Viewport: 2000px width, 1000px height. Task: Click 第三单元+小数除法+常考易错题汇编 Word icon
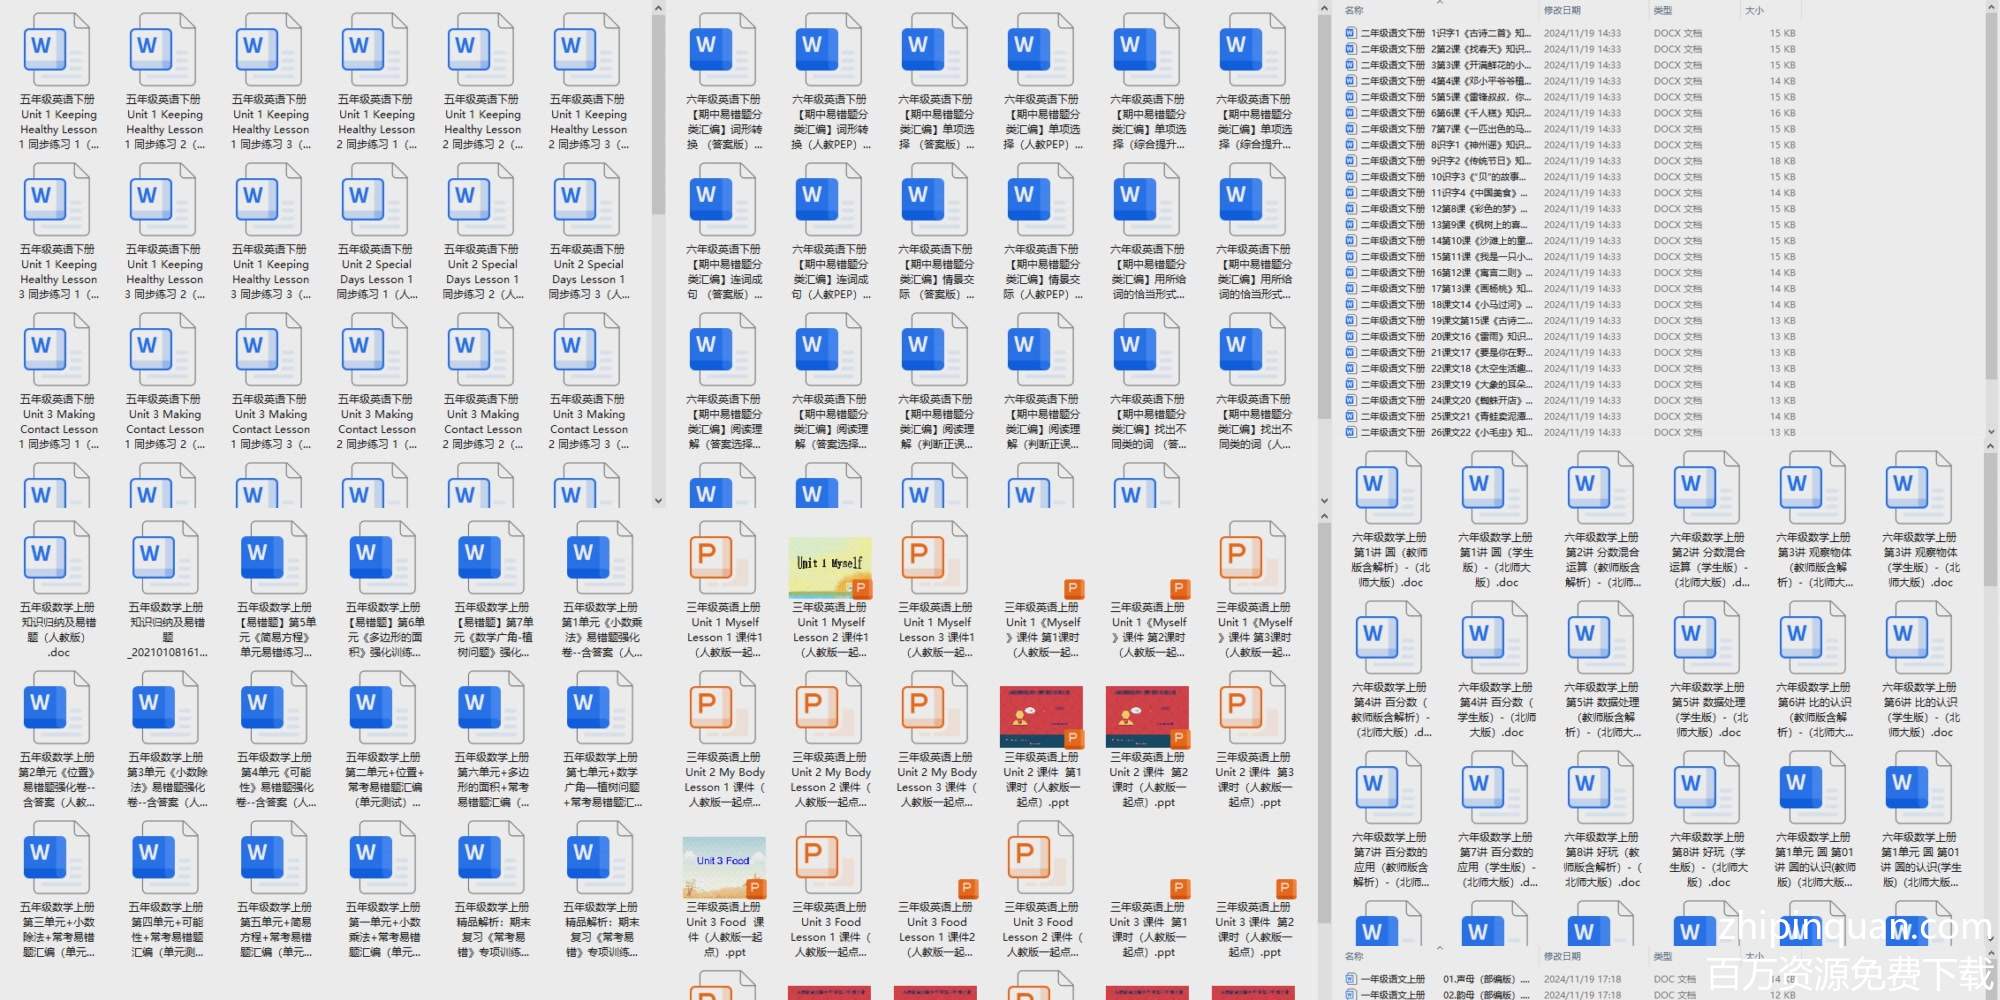[58, 858]
